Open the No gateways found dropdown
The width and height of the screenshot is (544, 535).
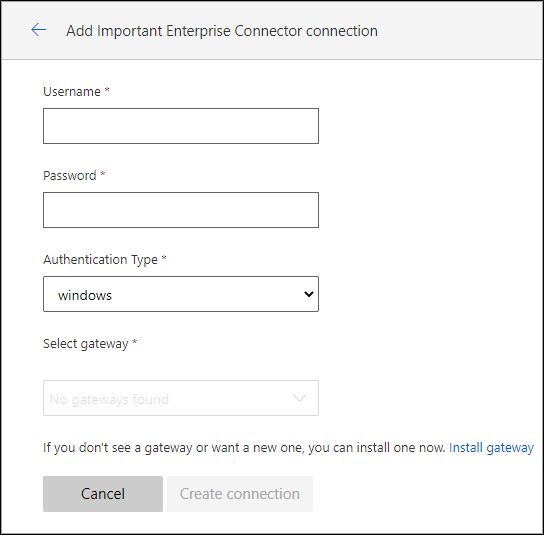tap(181, 398)
